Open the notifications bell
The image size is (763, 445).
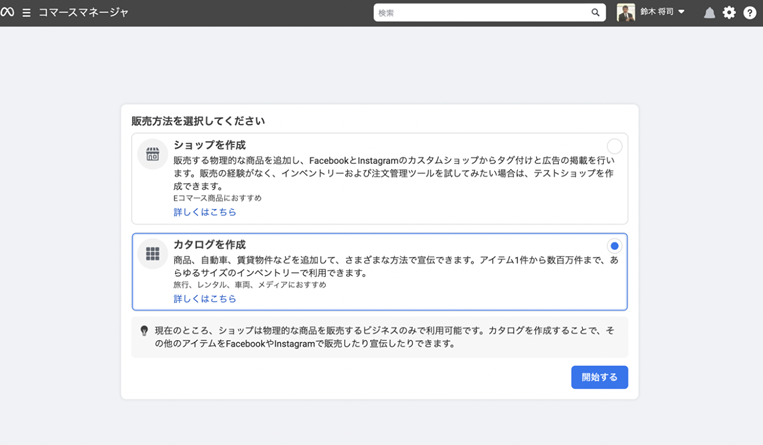[709, 13]
